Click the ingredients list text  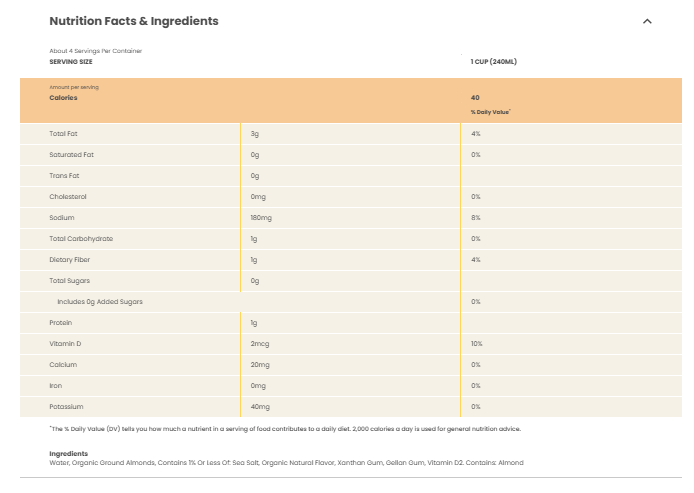[286, 463]
